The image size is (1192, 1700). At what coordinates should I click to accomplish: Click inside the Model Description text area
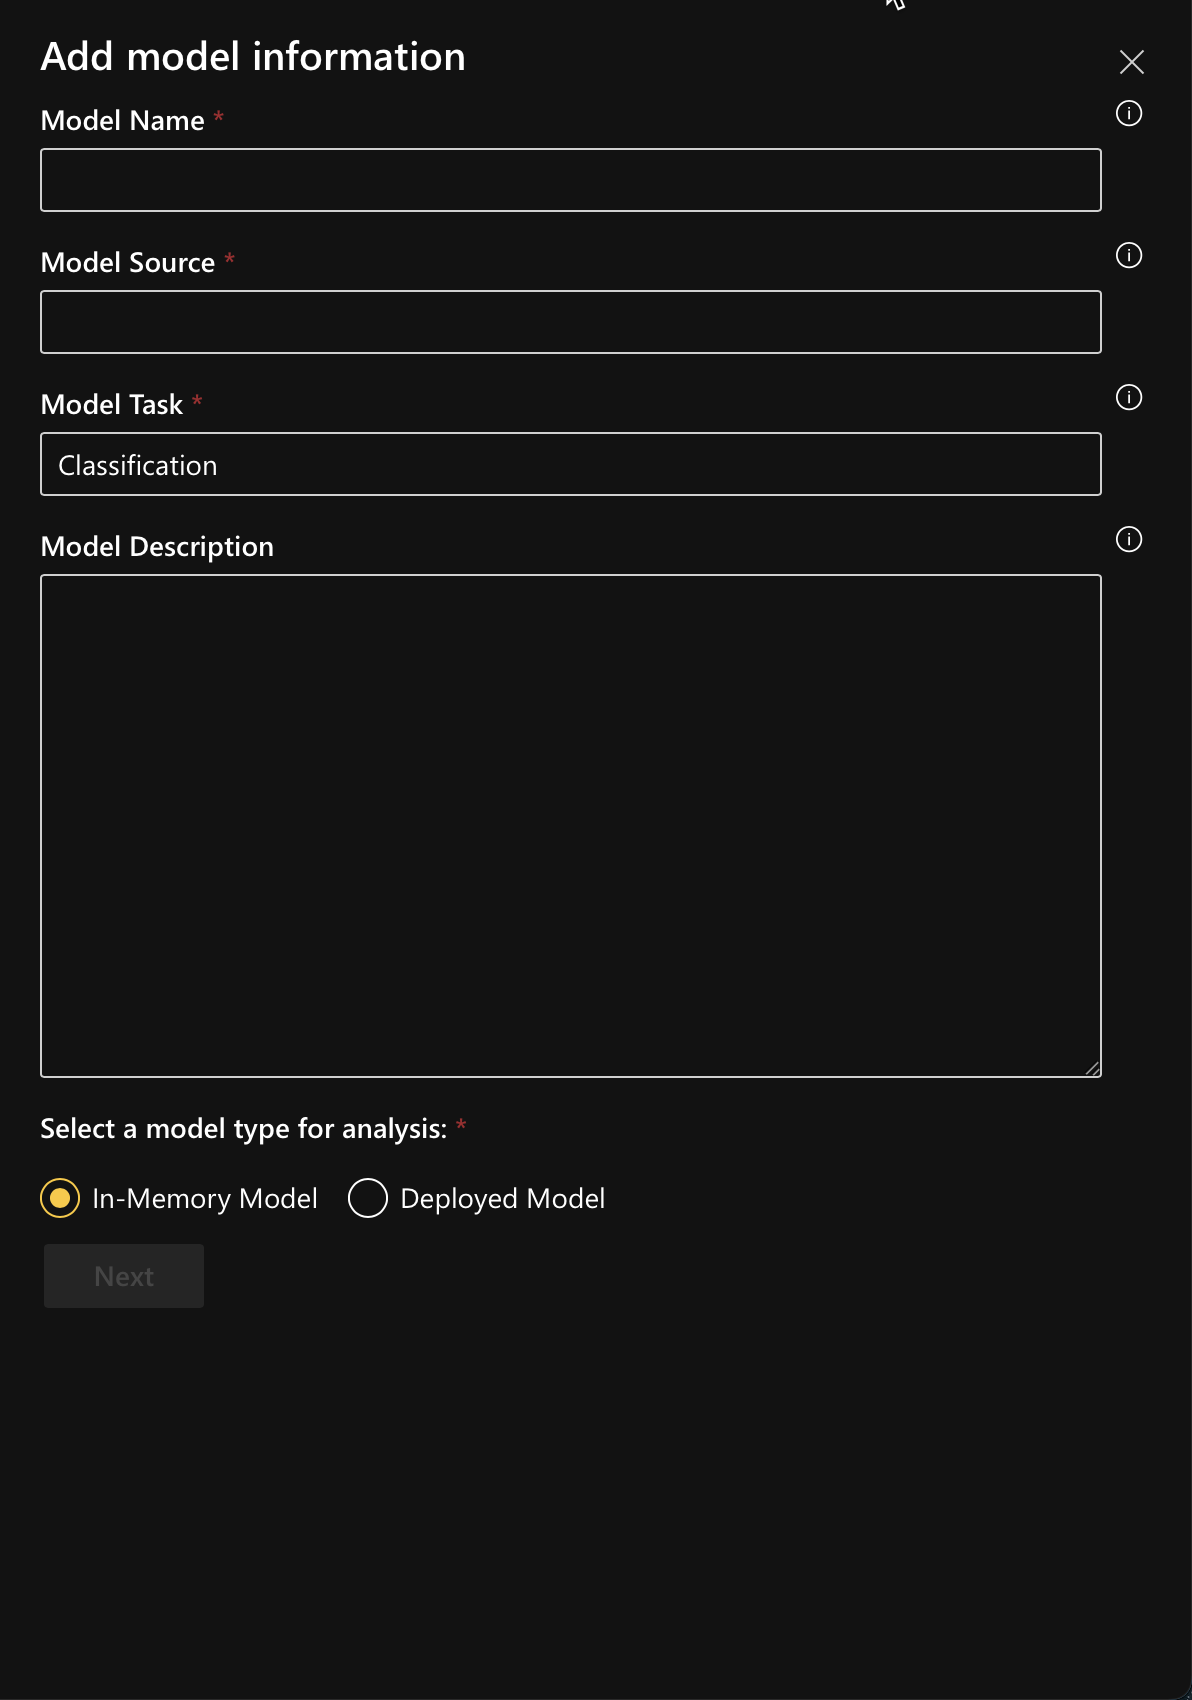point(570,825)
